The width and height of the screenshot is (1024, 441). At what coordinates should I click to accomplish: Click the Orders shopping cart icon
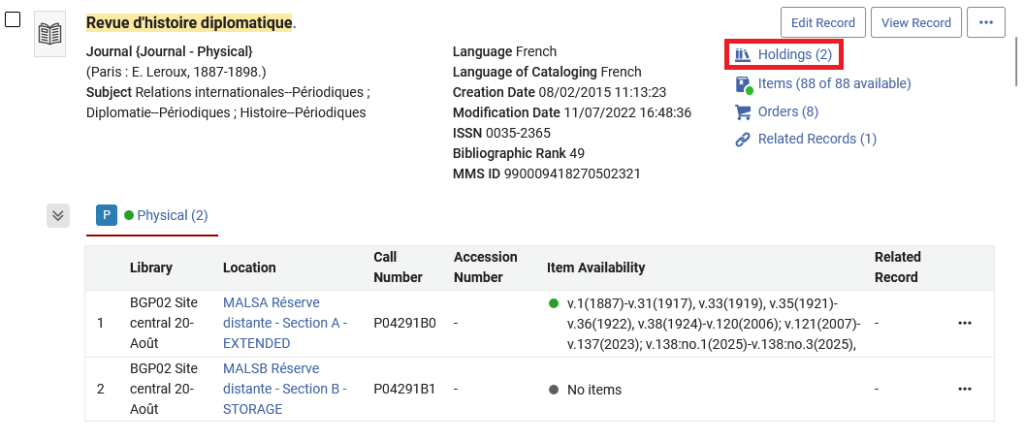pos(742,112)
